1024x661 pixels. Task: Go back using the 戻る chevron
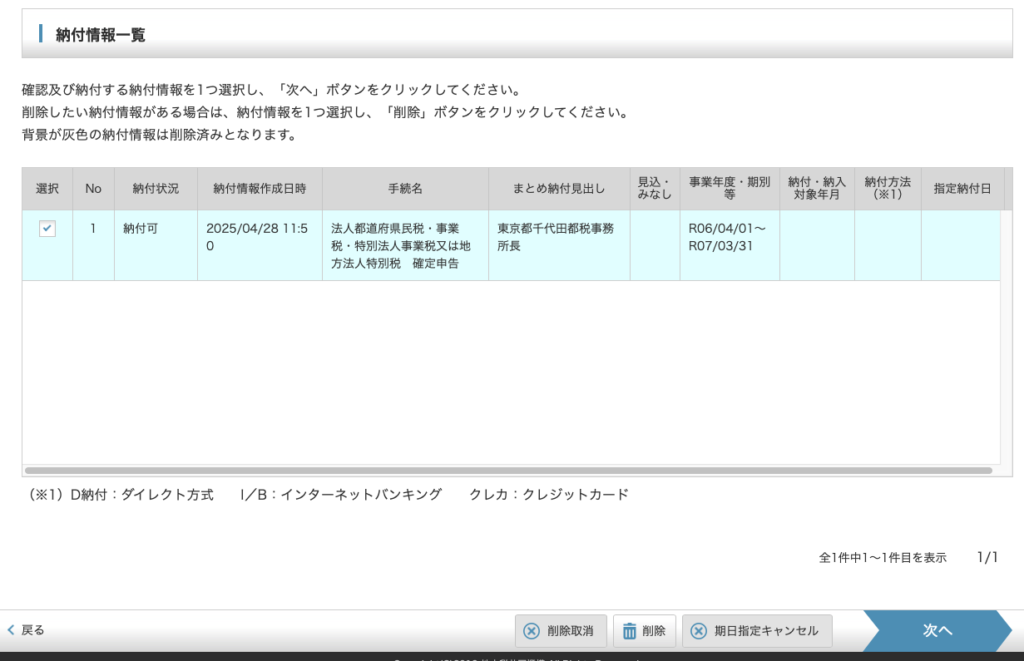(x=11, y=630)
